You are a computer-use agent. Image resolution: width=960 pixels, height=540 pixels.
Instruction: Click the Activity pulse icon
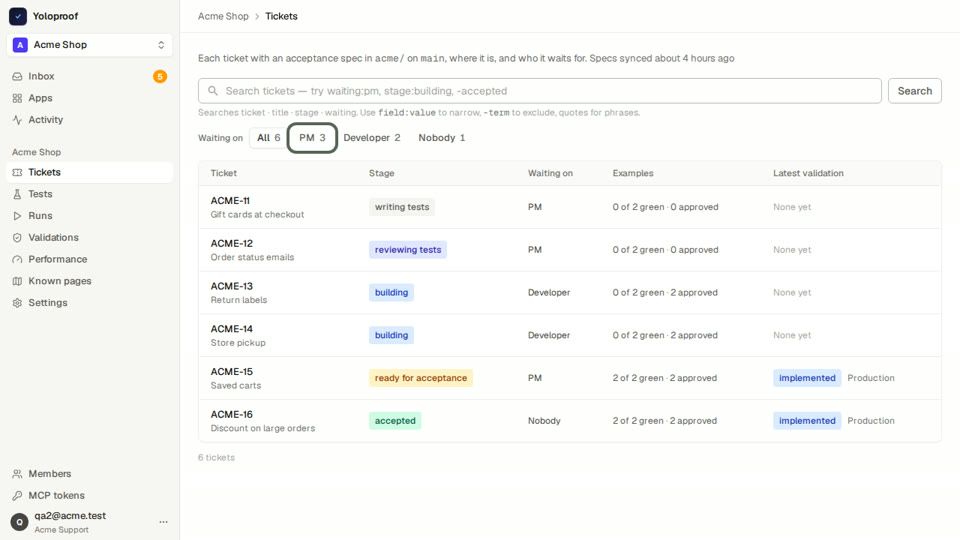point(17,120)
